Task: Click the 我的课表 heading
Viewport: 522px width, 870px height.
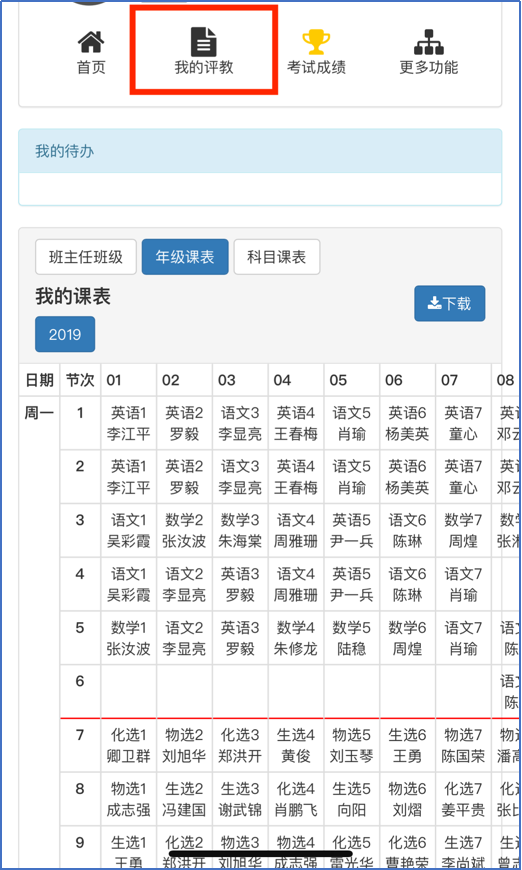Action: click(73, 296)
